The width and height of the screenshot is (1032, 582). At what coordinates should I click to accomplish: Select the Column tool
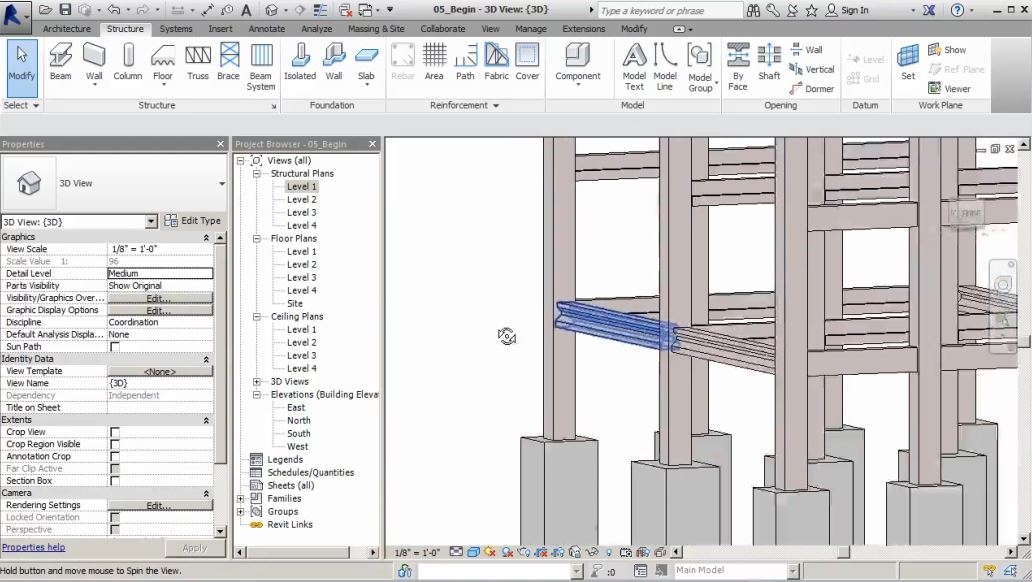point(128,62)
